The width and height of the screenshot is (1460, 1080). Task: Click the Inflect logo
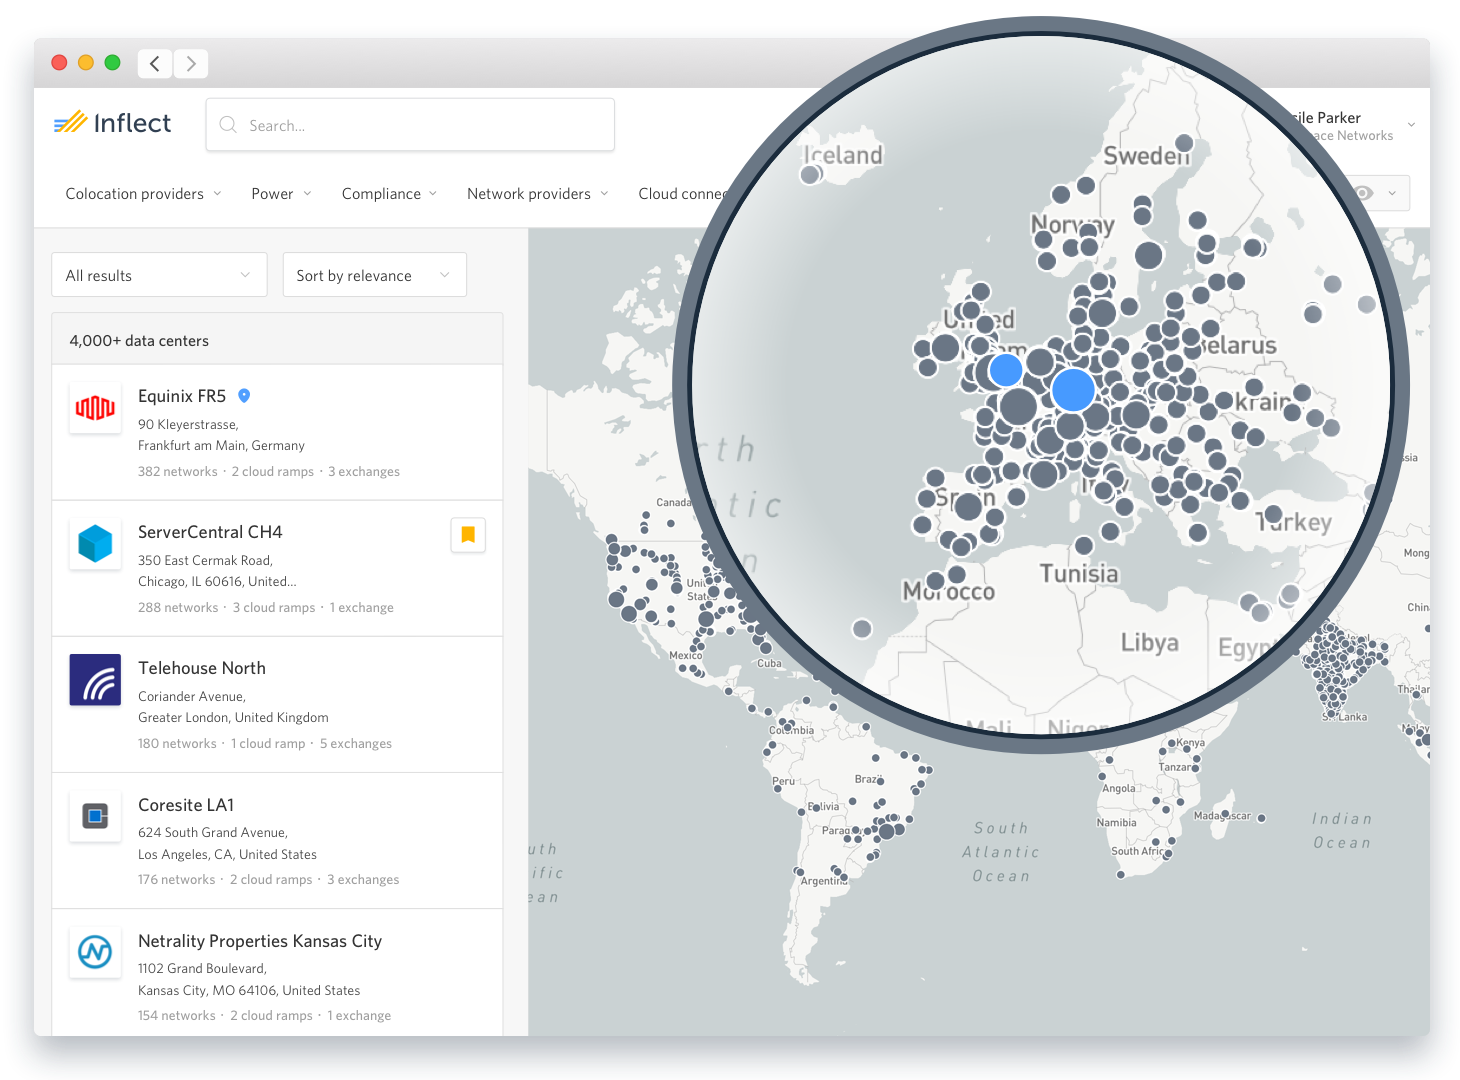pyautogui.click(x=112, y=123)
